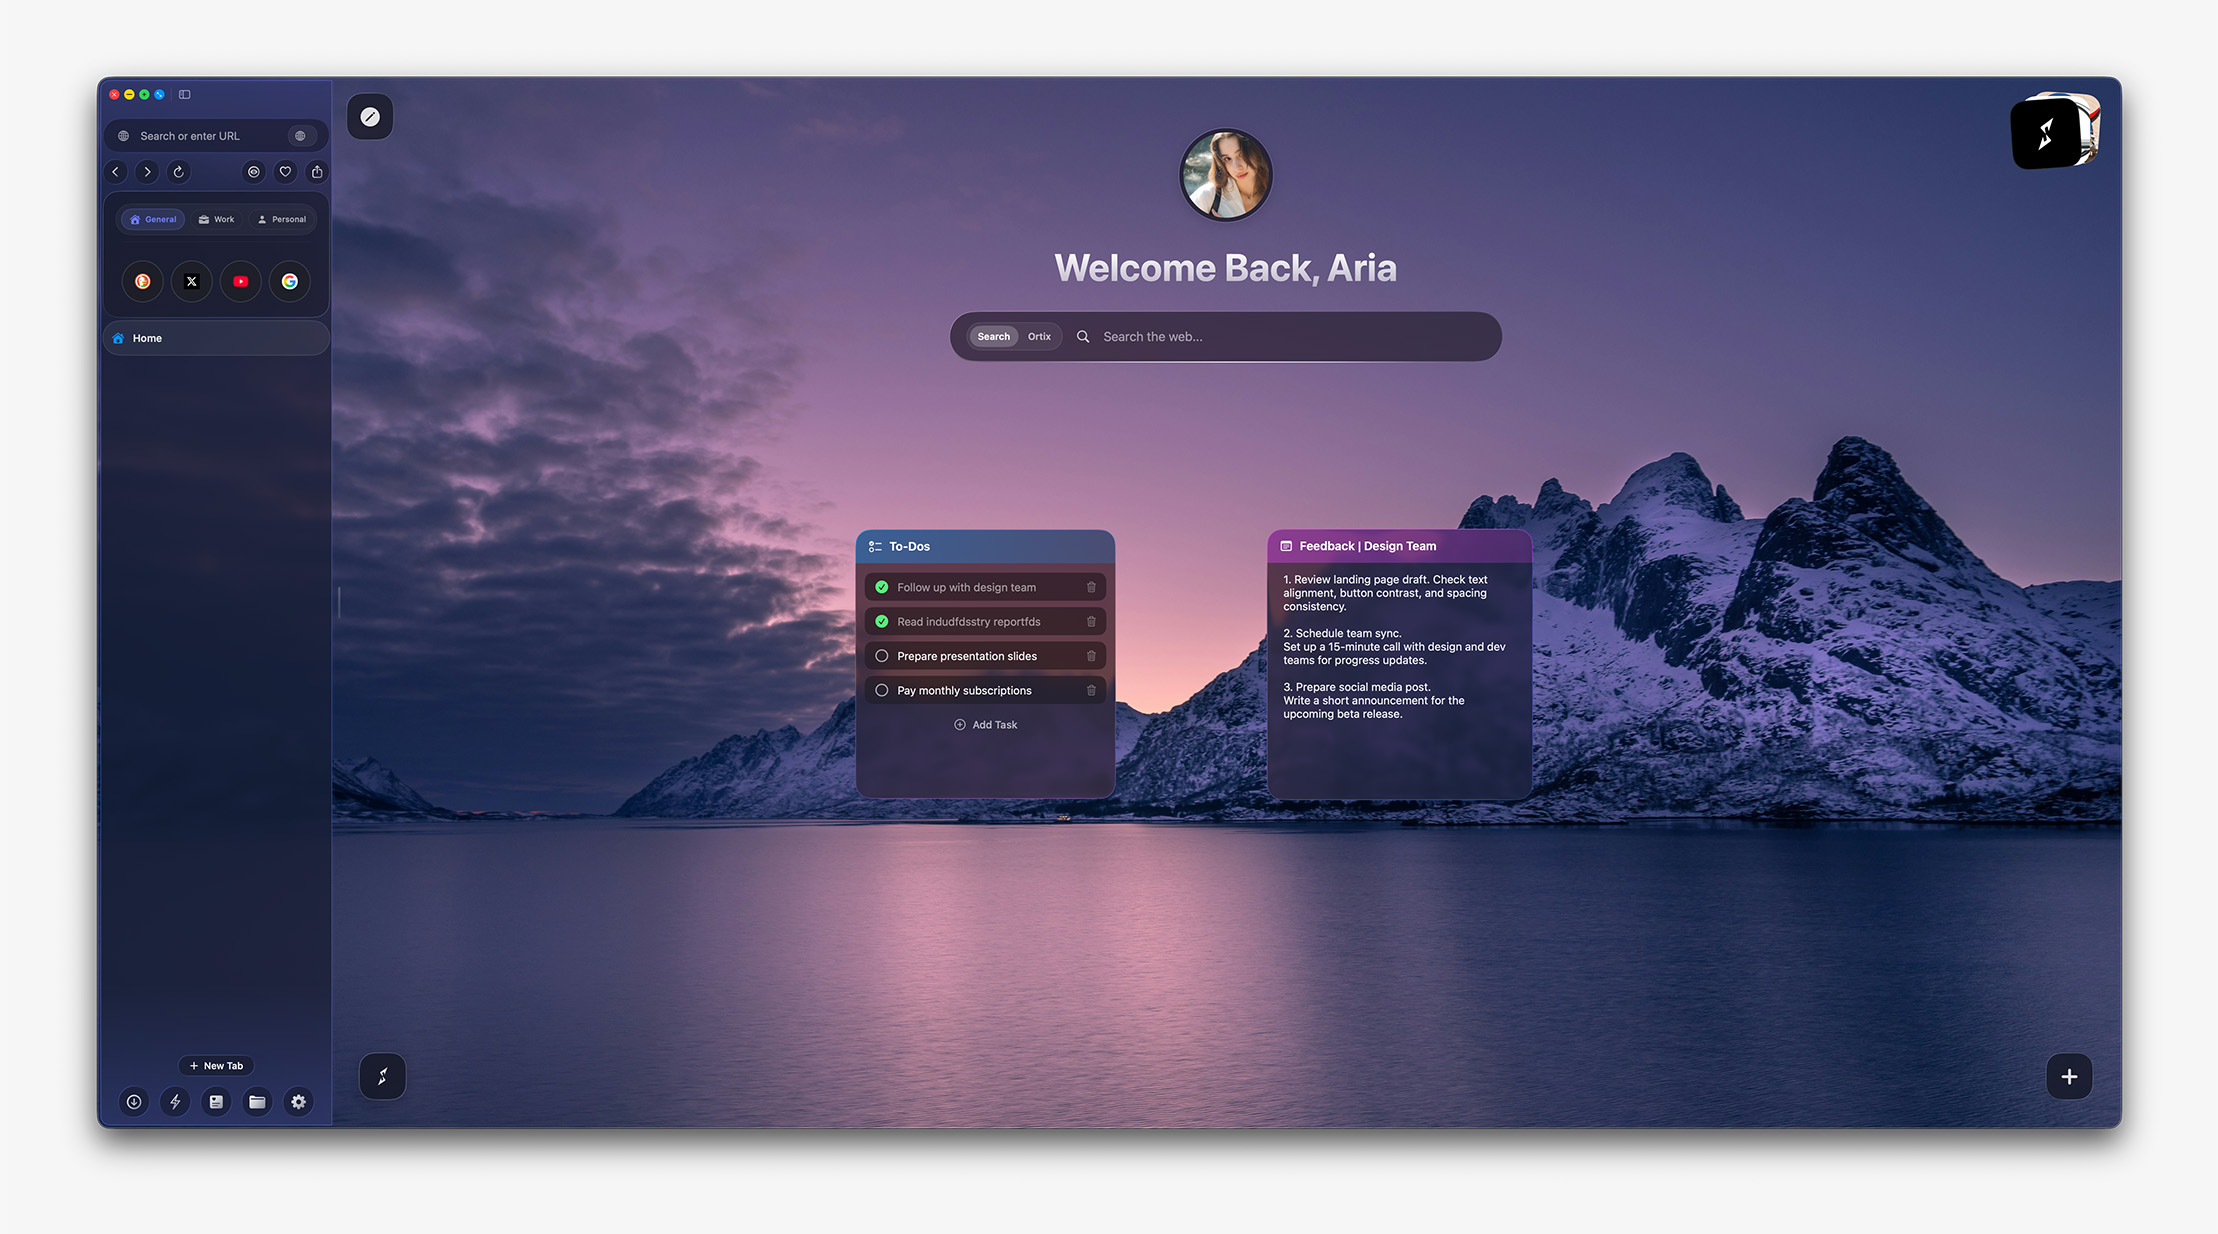Image resolution: width=2218 pixels, height=1234 pixels.
Task: Click the eye privacy icon
Action: (254, 171)
